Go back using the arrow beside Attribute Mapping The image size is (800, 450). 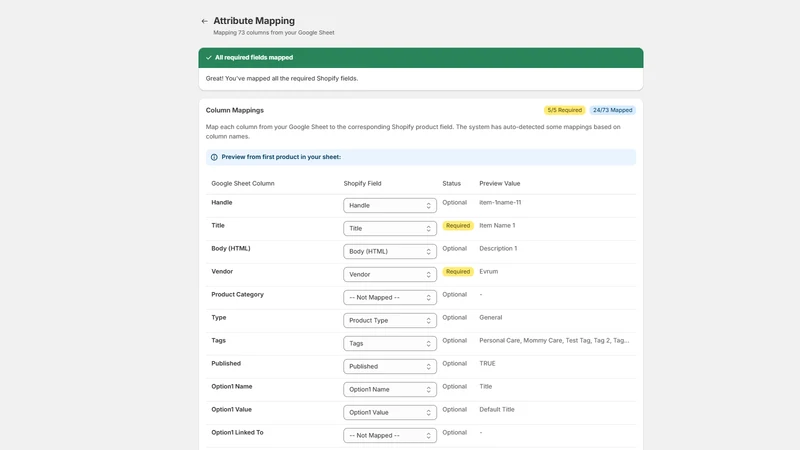pyautogui.click(x=204, y=21)
